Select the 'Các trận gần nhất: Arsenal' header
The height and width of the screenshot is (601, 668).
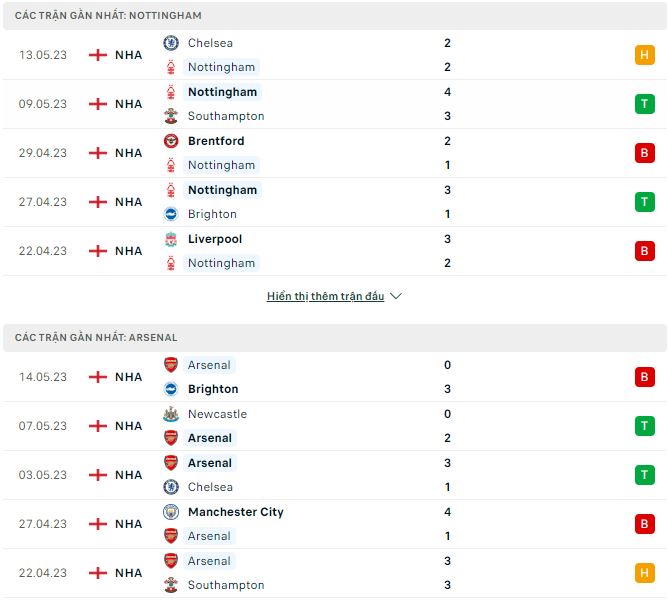(96, 338)
